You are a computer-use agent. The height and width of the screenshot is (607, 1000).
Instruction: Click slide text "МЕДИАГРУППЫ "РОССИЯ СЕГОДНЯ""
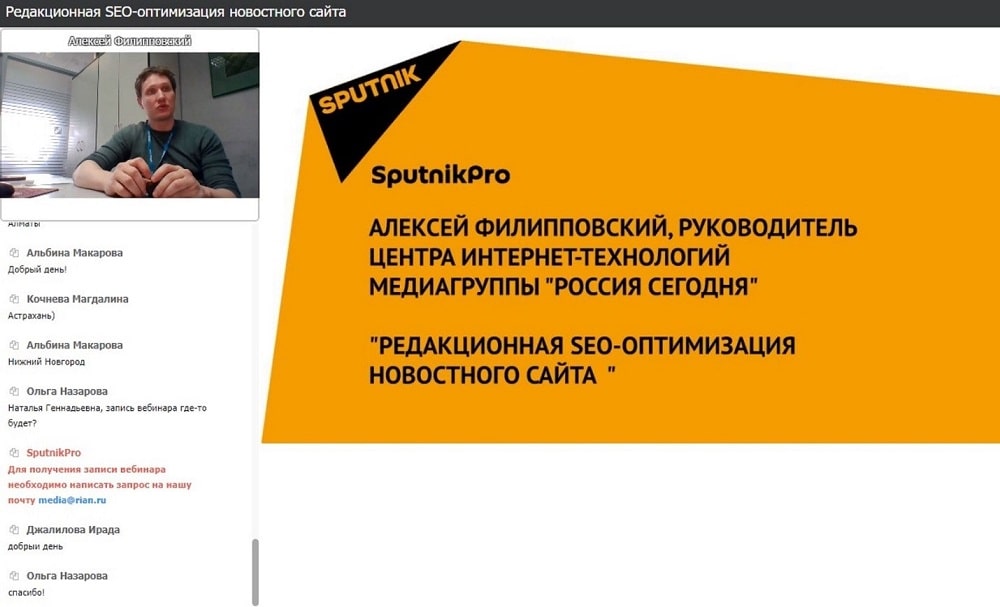564,287
